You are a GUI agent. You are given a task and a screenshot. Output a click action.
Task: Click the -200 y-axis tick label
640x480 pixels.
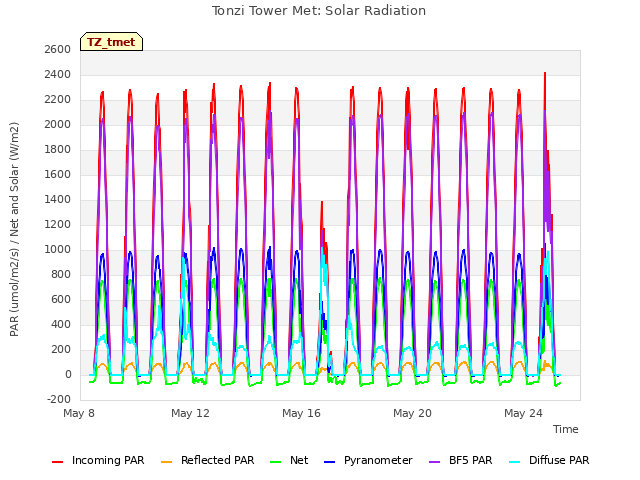[x=59, y=400]
